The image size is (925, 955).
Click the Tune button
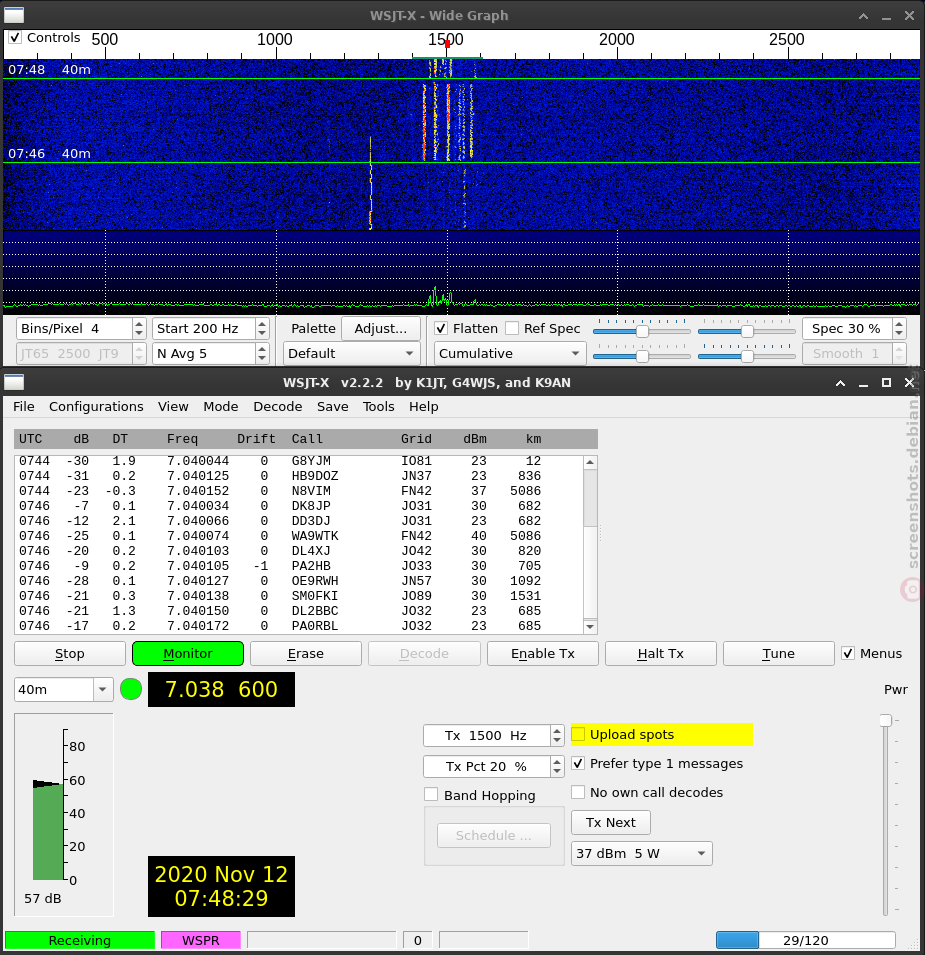pyautogui.click(x=778, y=654)
